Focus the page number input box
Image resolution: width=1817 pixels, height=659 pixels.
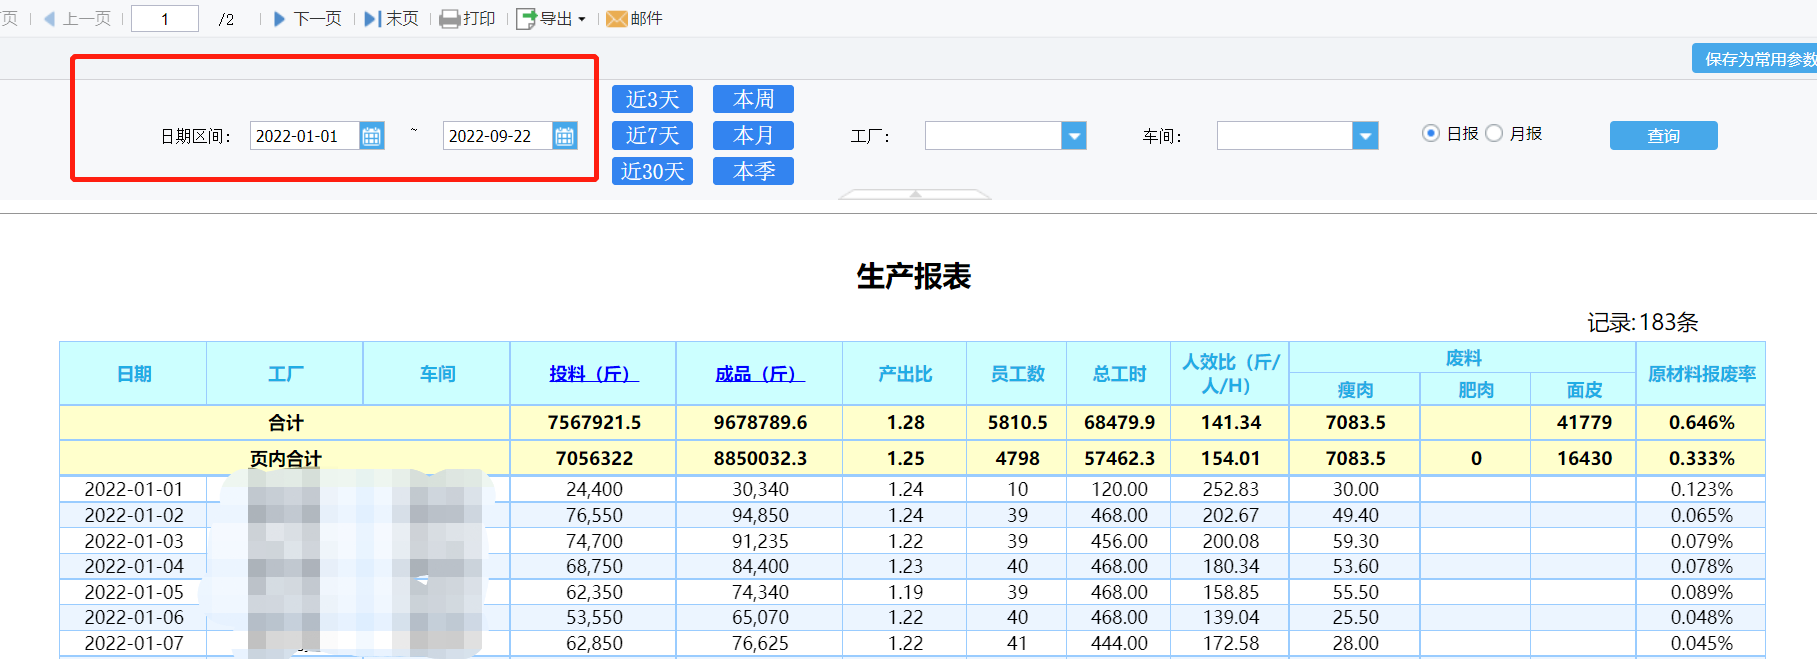click(165, 19)
